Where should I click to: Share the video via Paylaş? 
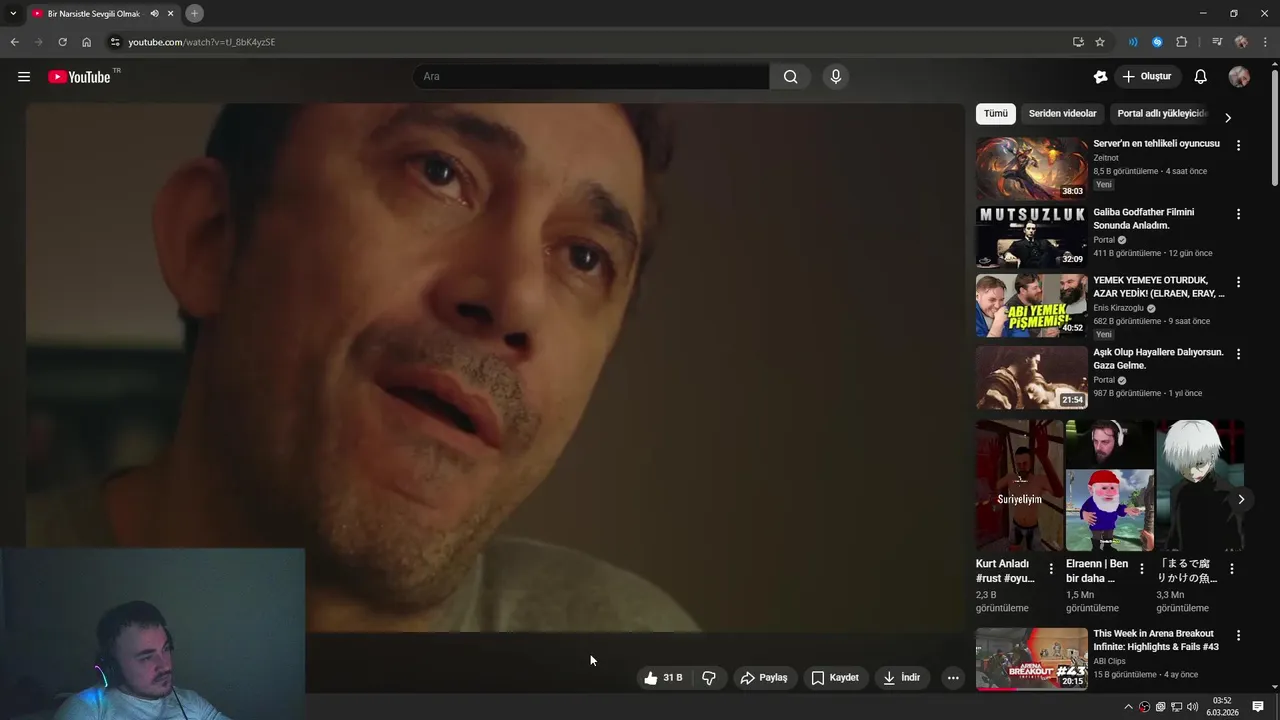[x=764, y=678]
